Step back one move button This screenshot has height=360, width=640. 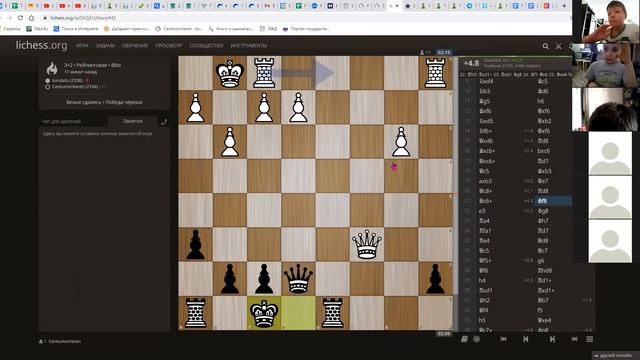[526, 339]
